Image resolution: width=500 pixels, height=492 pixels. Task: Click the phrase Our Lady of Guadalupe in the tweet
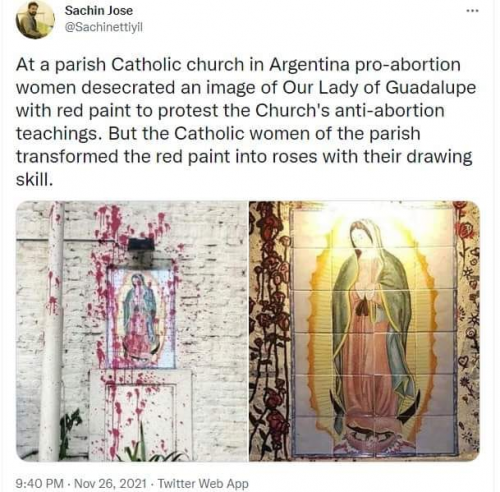point(379,88)
